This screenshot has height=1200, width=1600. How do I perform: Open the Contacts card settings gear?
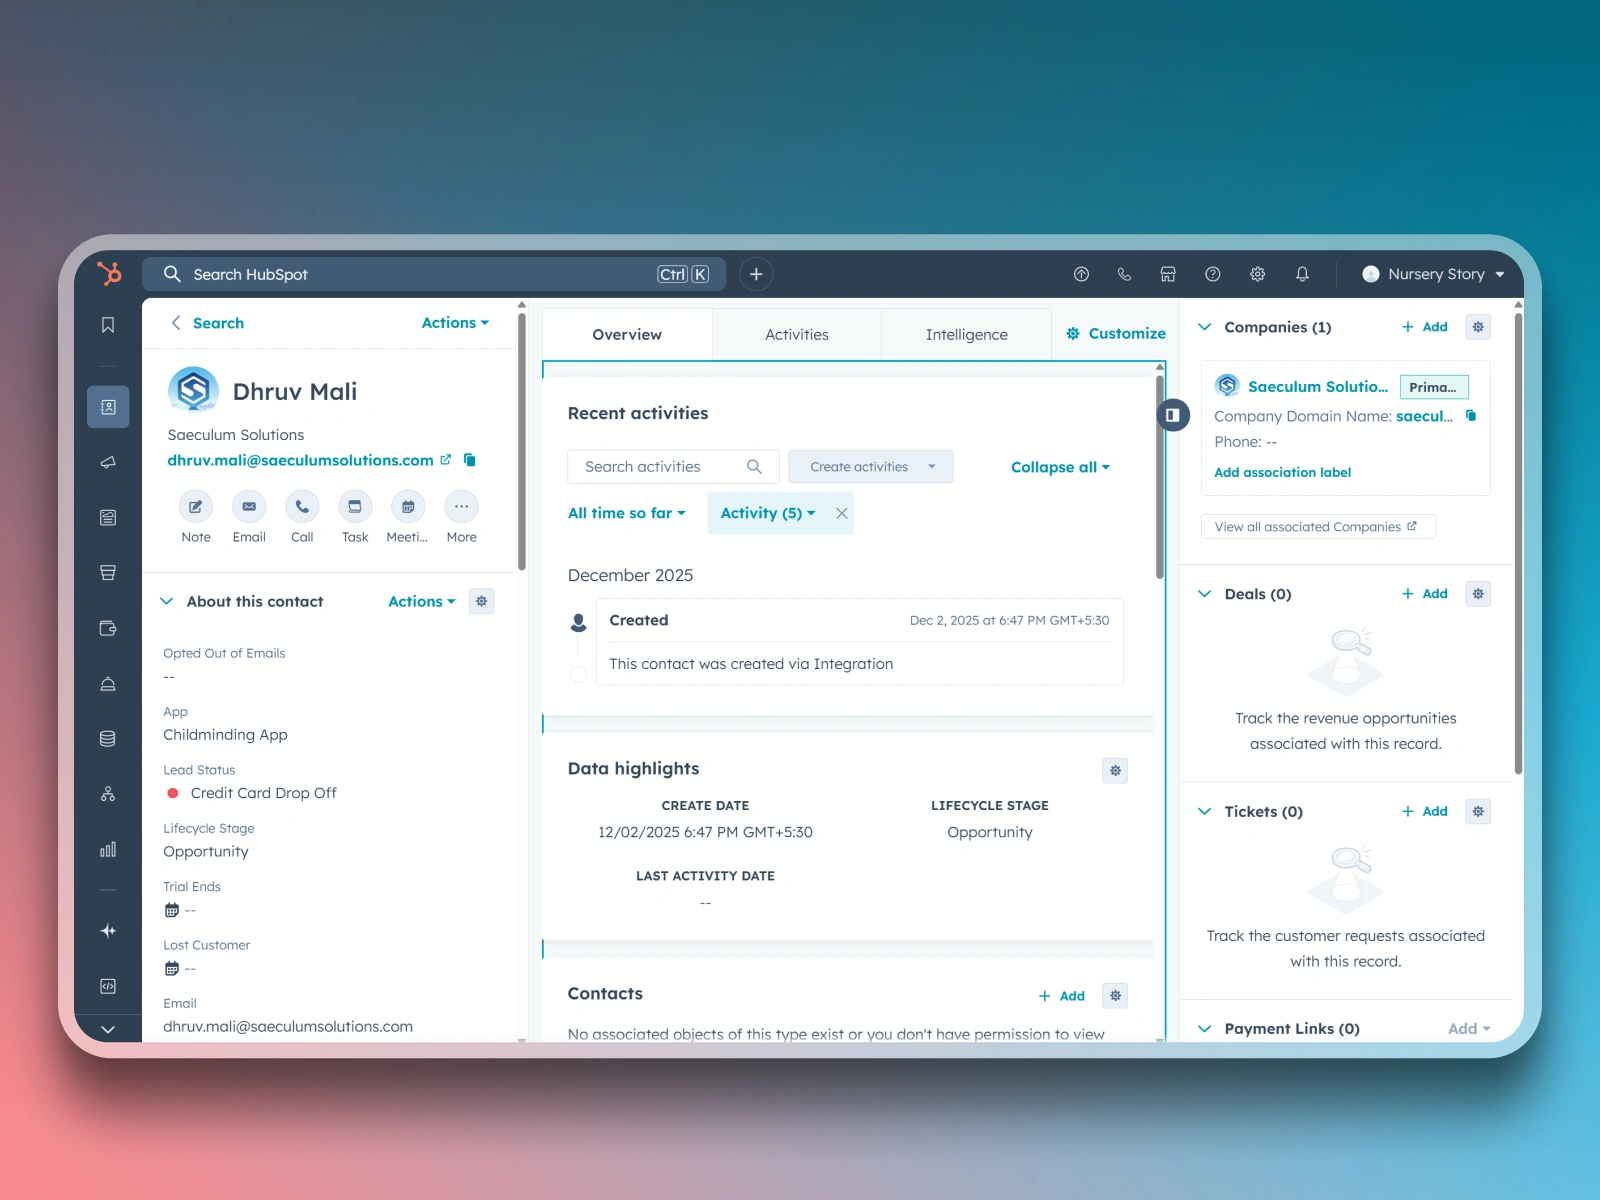(x=1115, y=995)
